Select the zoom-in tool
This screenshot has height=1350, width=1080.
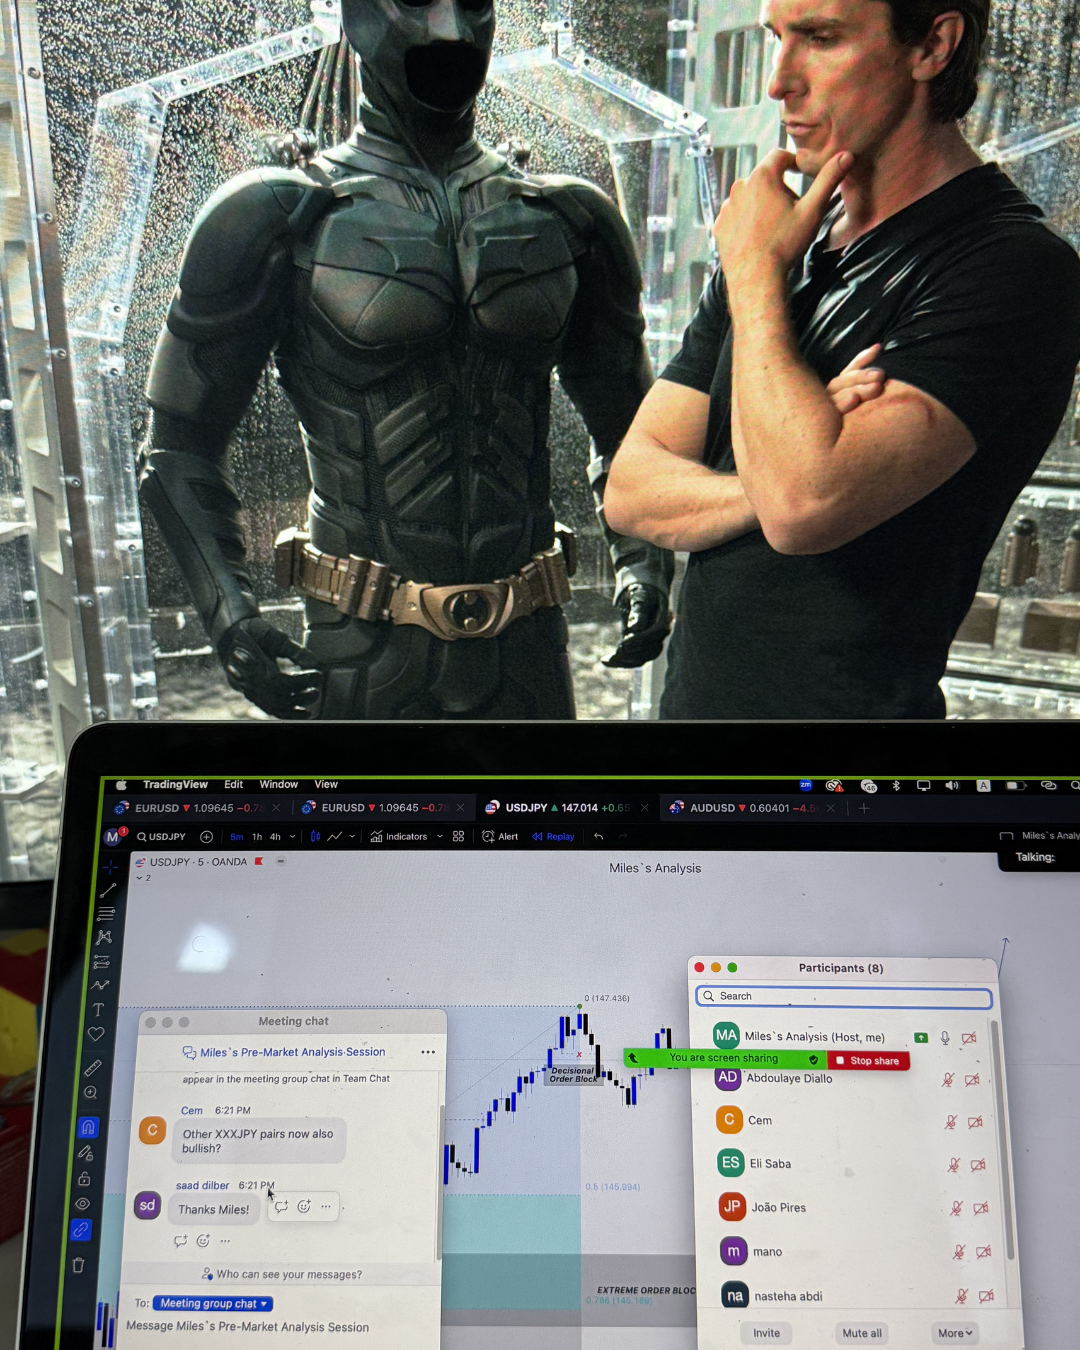91,1093
